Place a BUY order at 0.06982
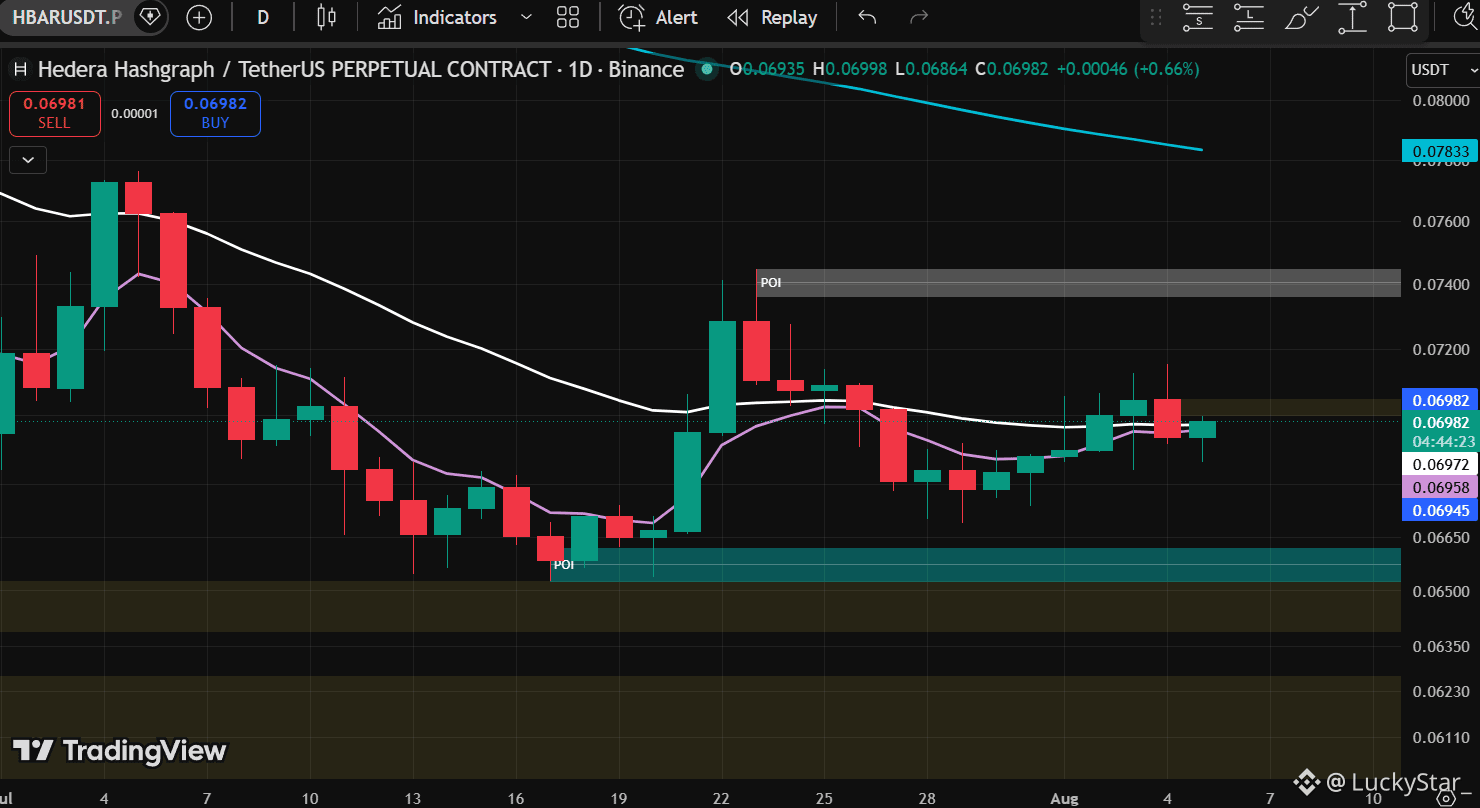Screen dimensions: 1480x808 [215, 113]
